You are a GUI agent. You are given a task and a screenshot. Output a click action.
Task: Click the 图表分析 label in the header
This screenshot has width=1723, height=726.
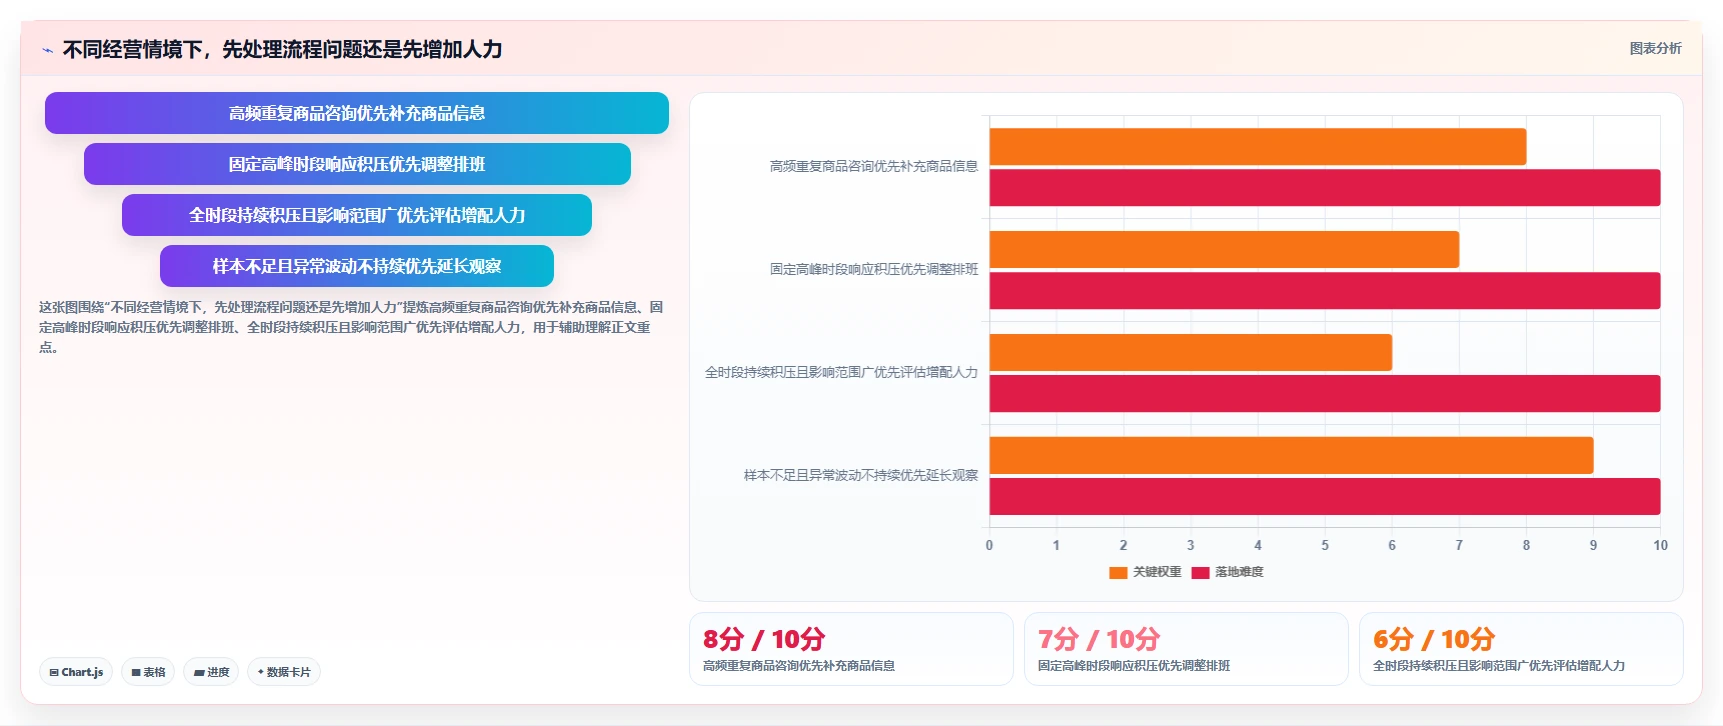tap(1655, 48)
